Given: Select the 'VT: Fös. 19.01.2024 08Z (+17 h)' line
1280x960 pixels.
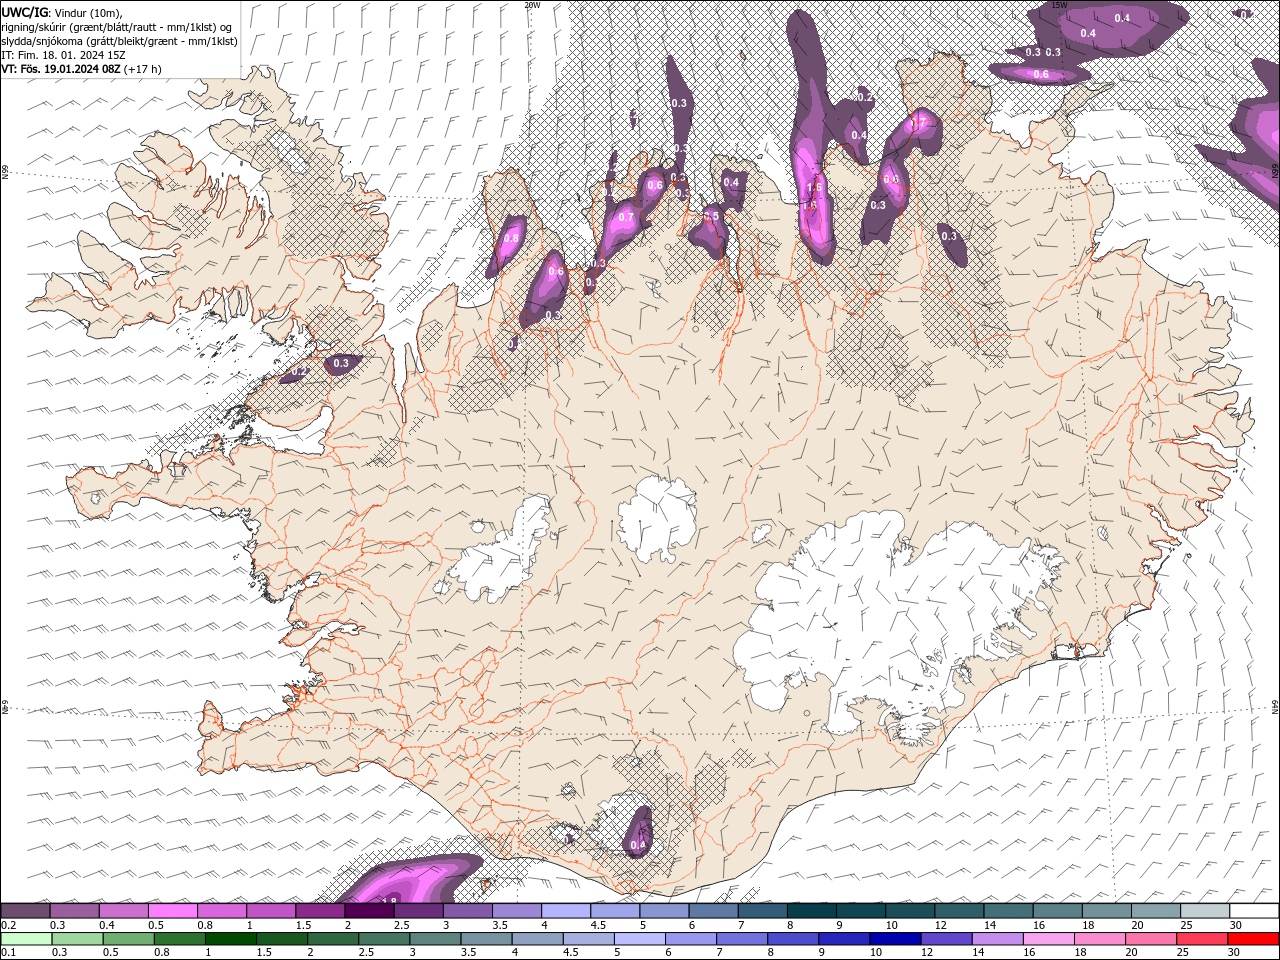Looking at the screenshot, I should pos(82,69).
